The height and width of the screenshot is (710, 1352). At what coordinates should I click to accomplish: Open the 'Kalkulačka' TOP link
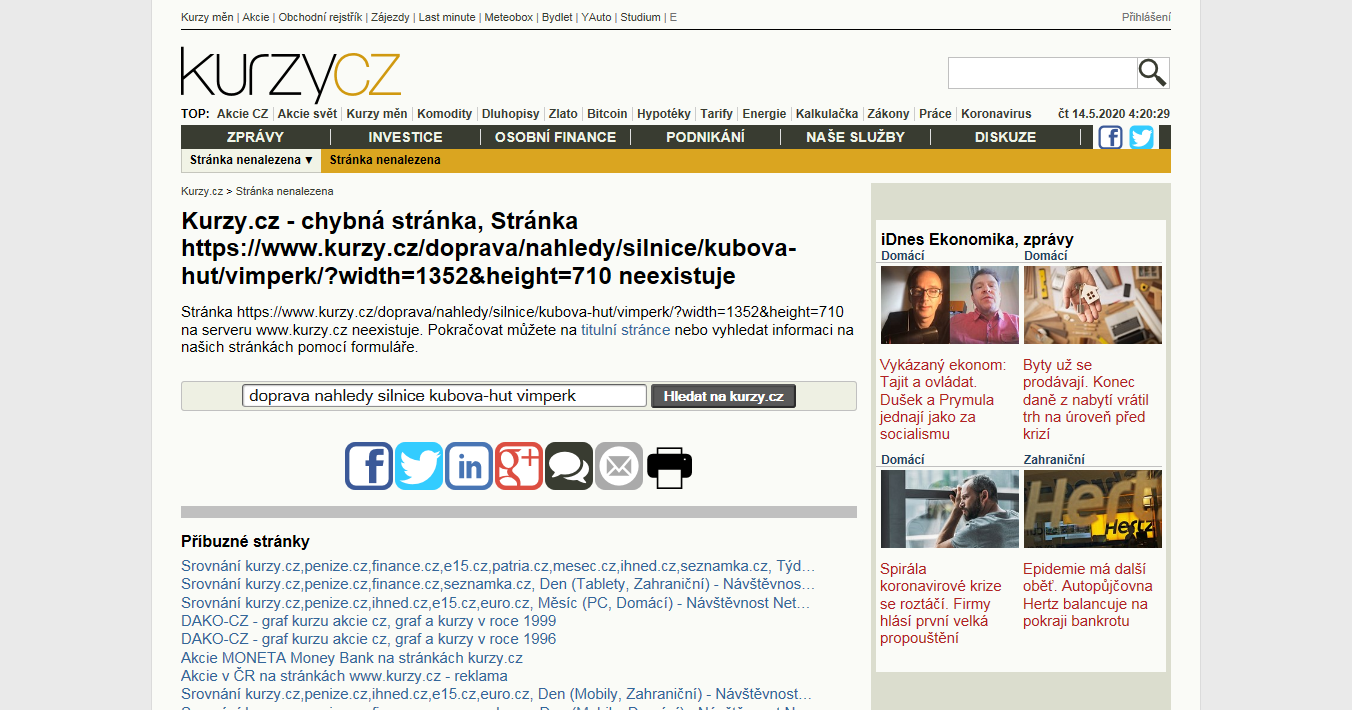click(827, 114)
